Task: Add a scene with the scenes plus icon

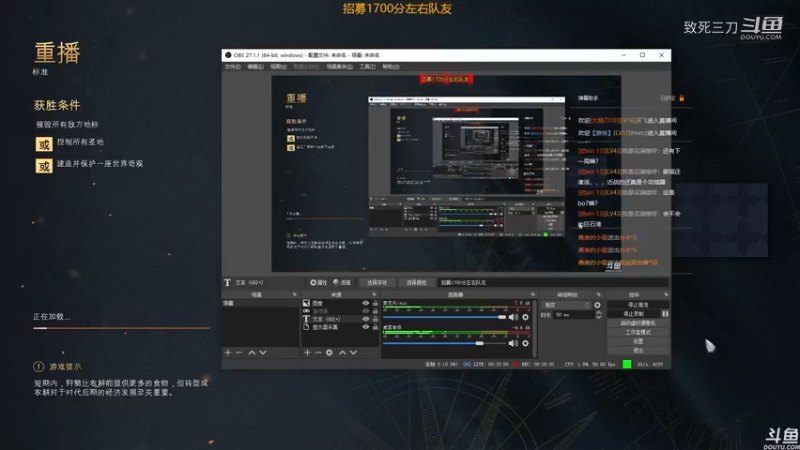Action: (228, 353)
